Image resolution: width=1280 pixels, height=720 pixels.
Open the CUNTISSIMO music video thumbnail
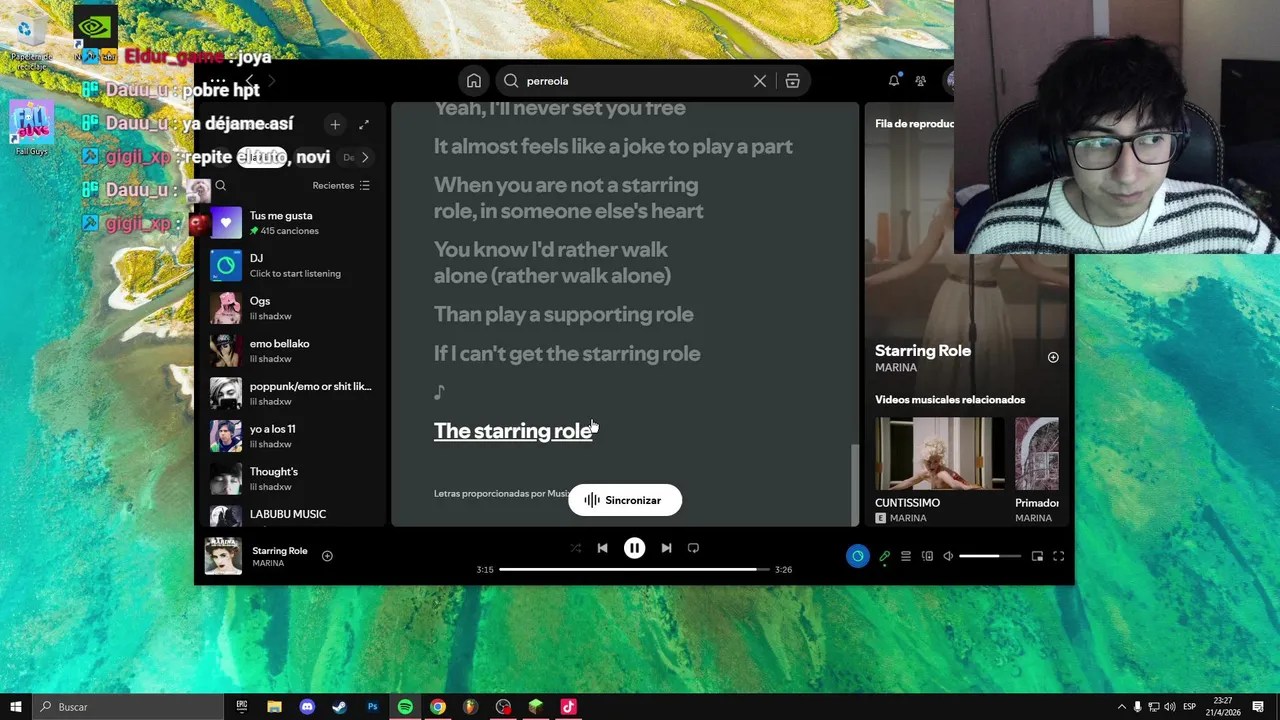[939, 454]
